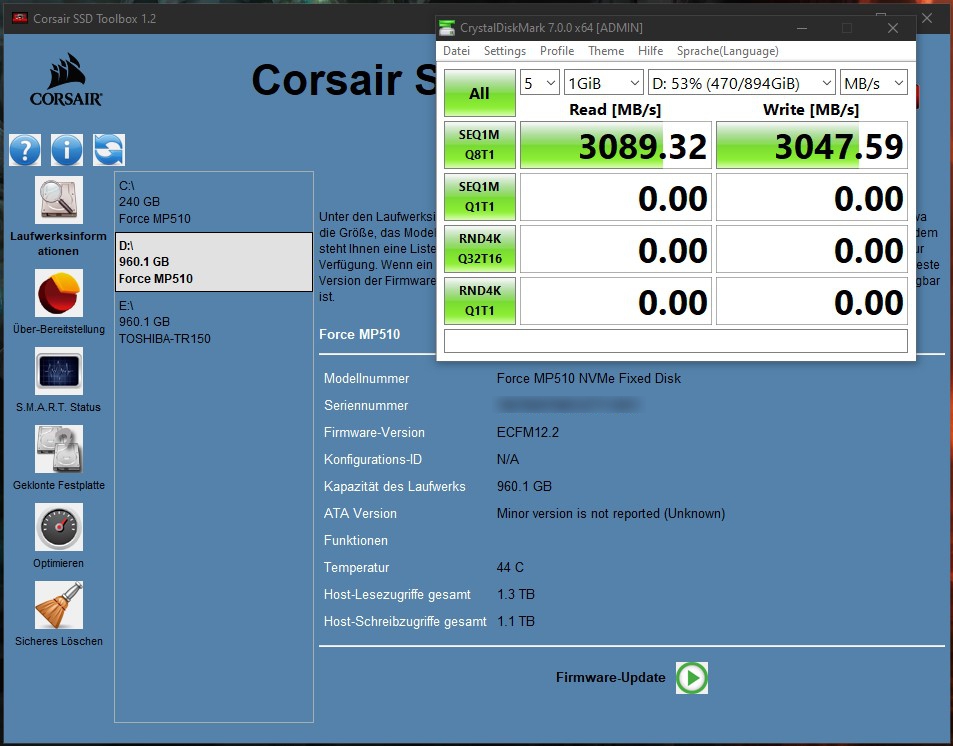
Task: Click the Firmware-Update label
Action: tap(610, 678)
